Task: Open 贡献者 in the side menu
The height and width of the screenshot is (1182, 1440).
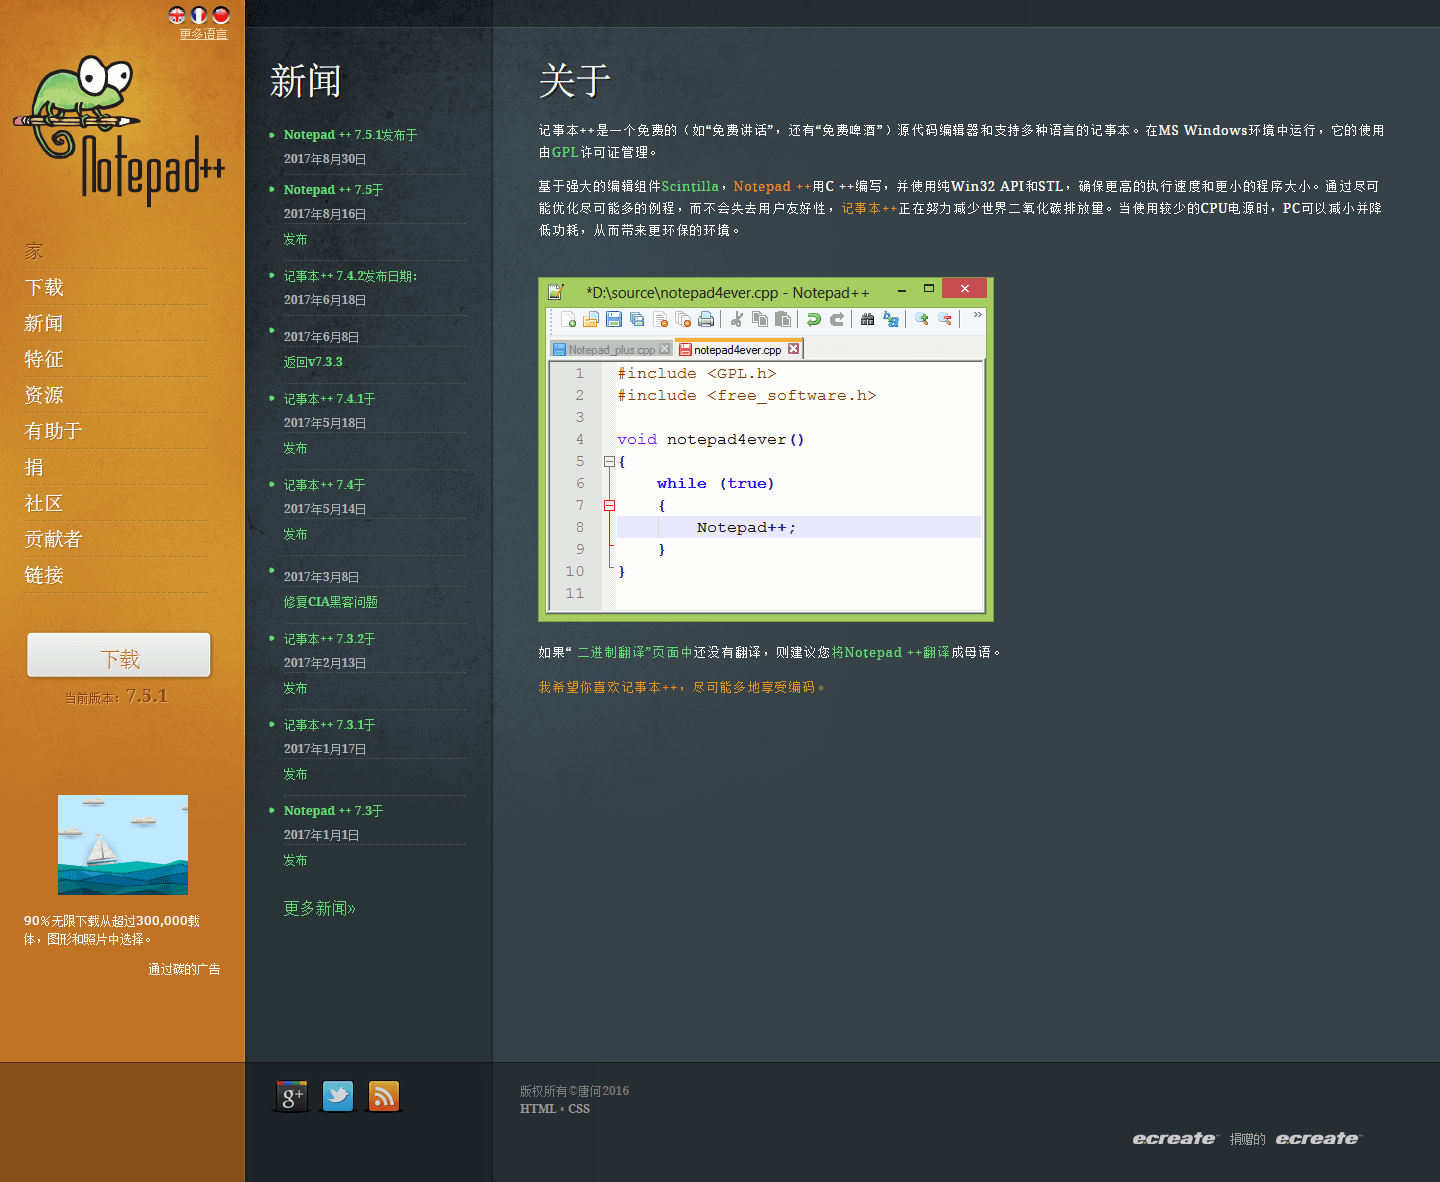Action: 53,539
